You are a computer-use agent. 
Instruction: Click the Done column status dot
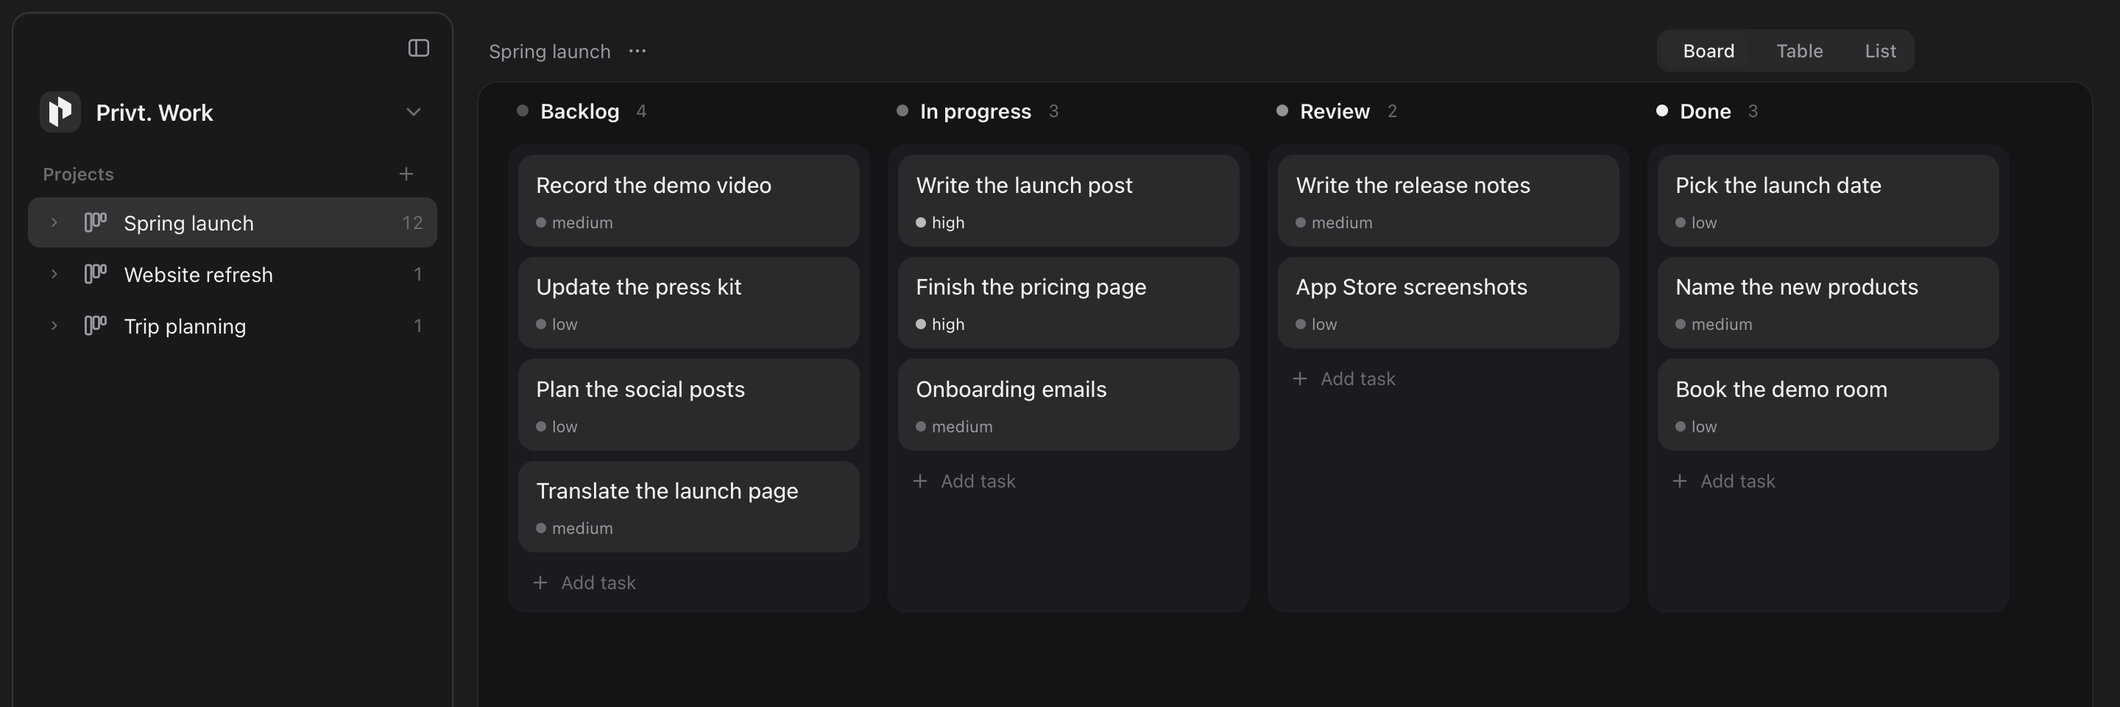(1662, 111)
